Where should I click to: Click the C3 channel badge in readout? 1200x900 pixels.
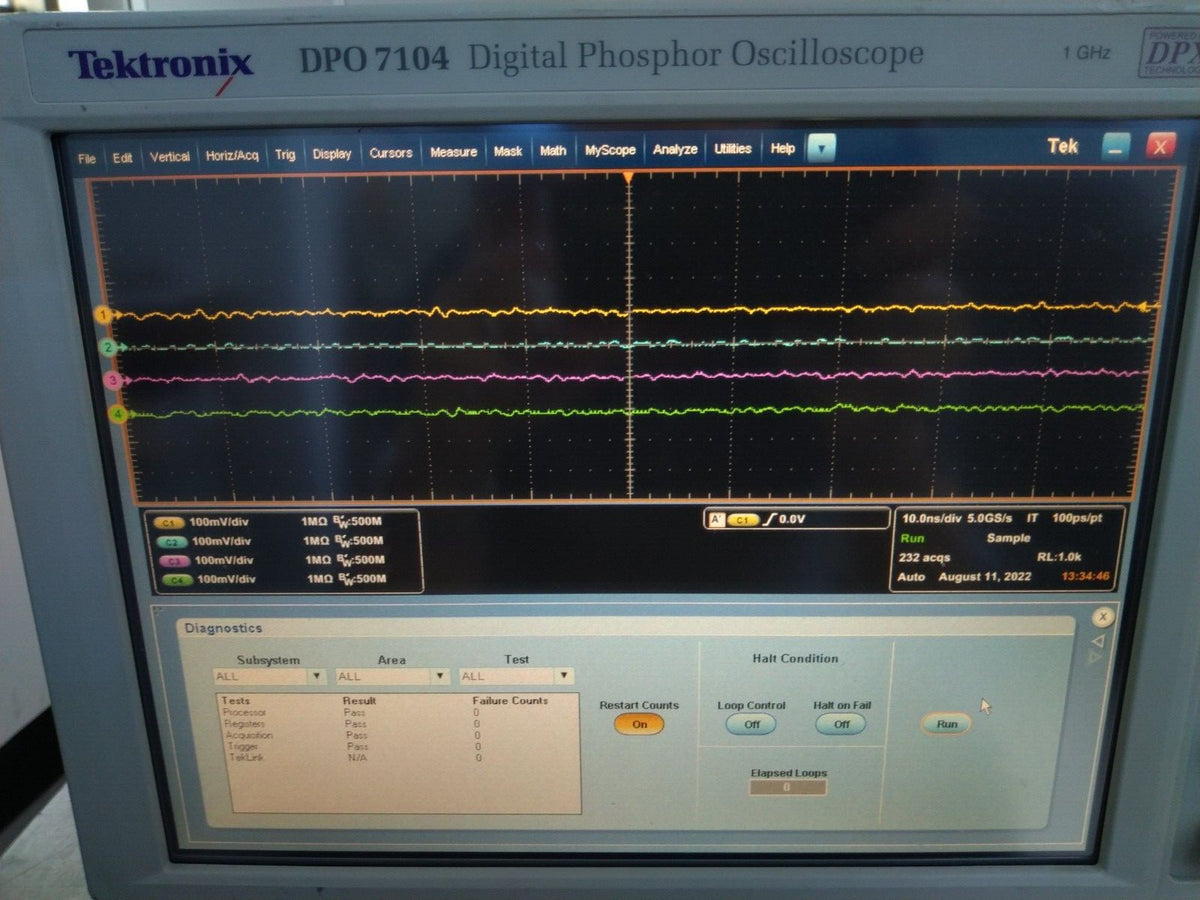(174, 561)
